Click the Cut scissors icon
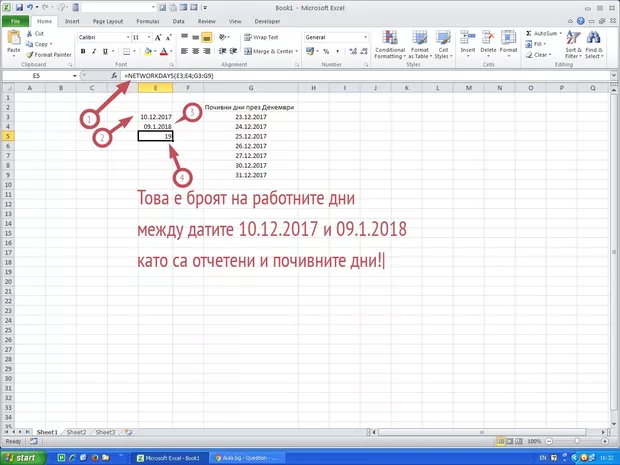 coord(29,34)
